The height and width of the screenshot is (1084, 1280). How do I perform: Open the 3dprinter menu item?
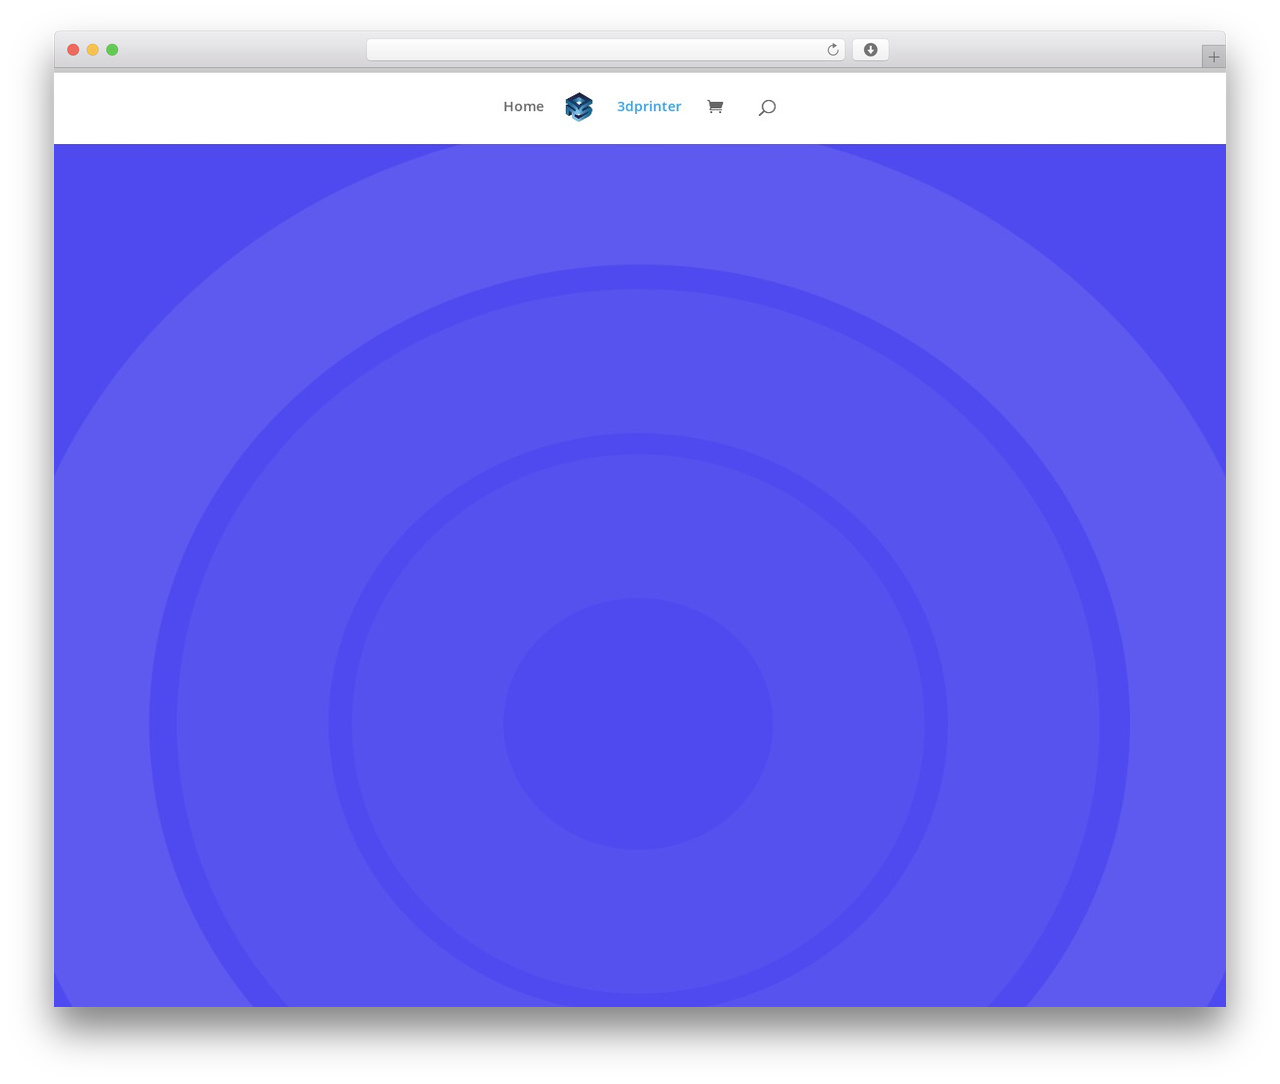pos(649,106)
